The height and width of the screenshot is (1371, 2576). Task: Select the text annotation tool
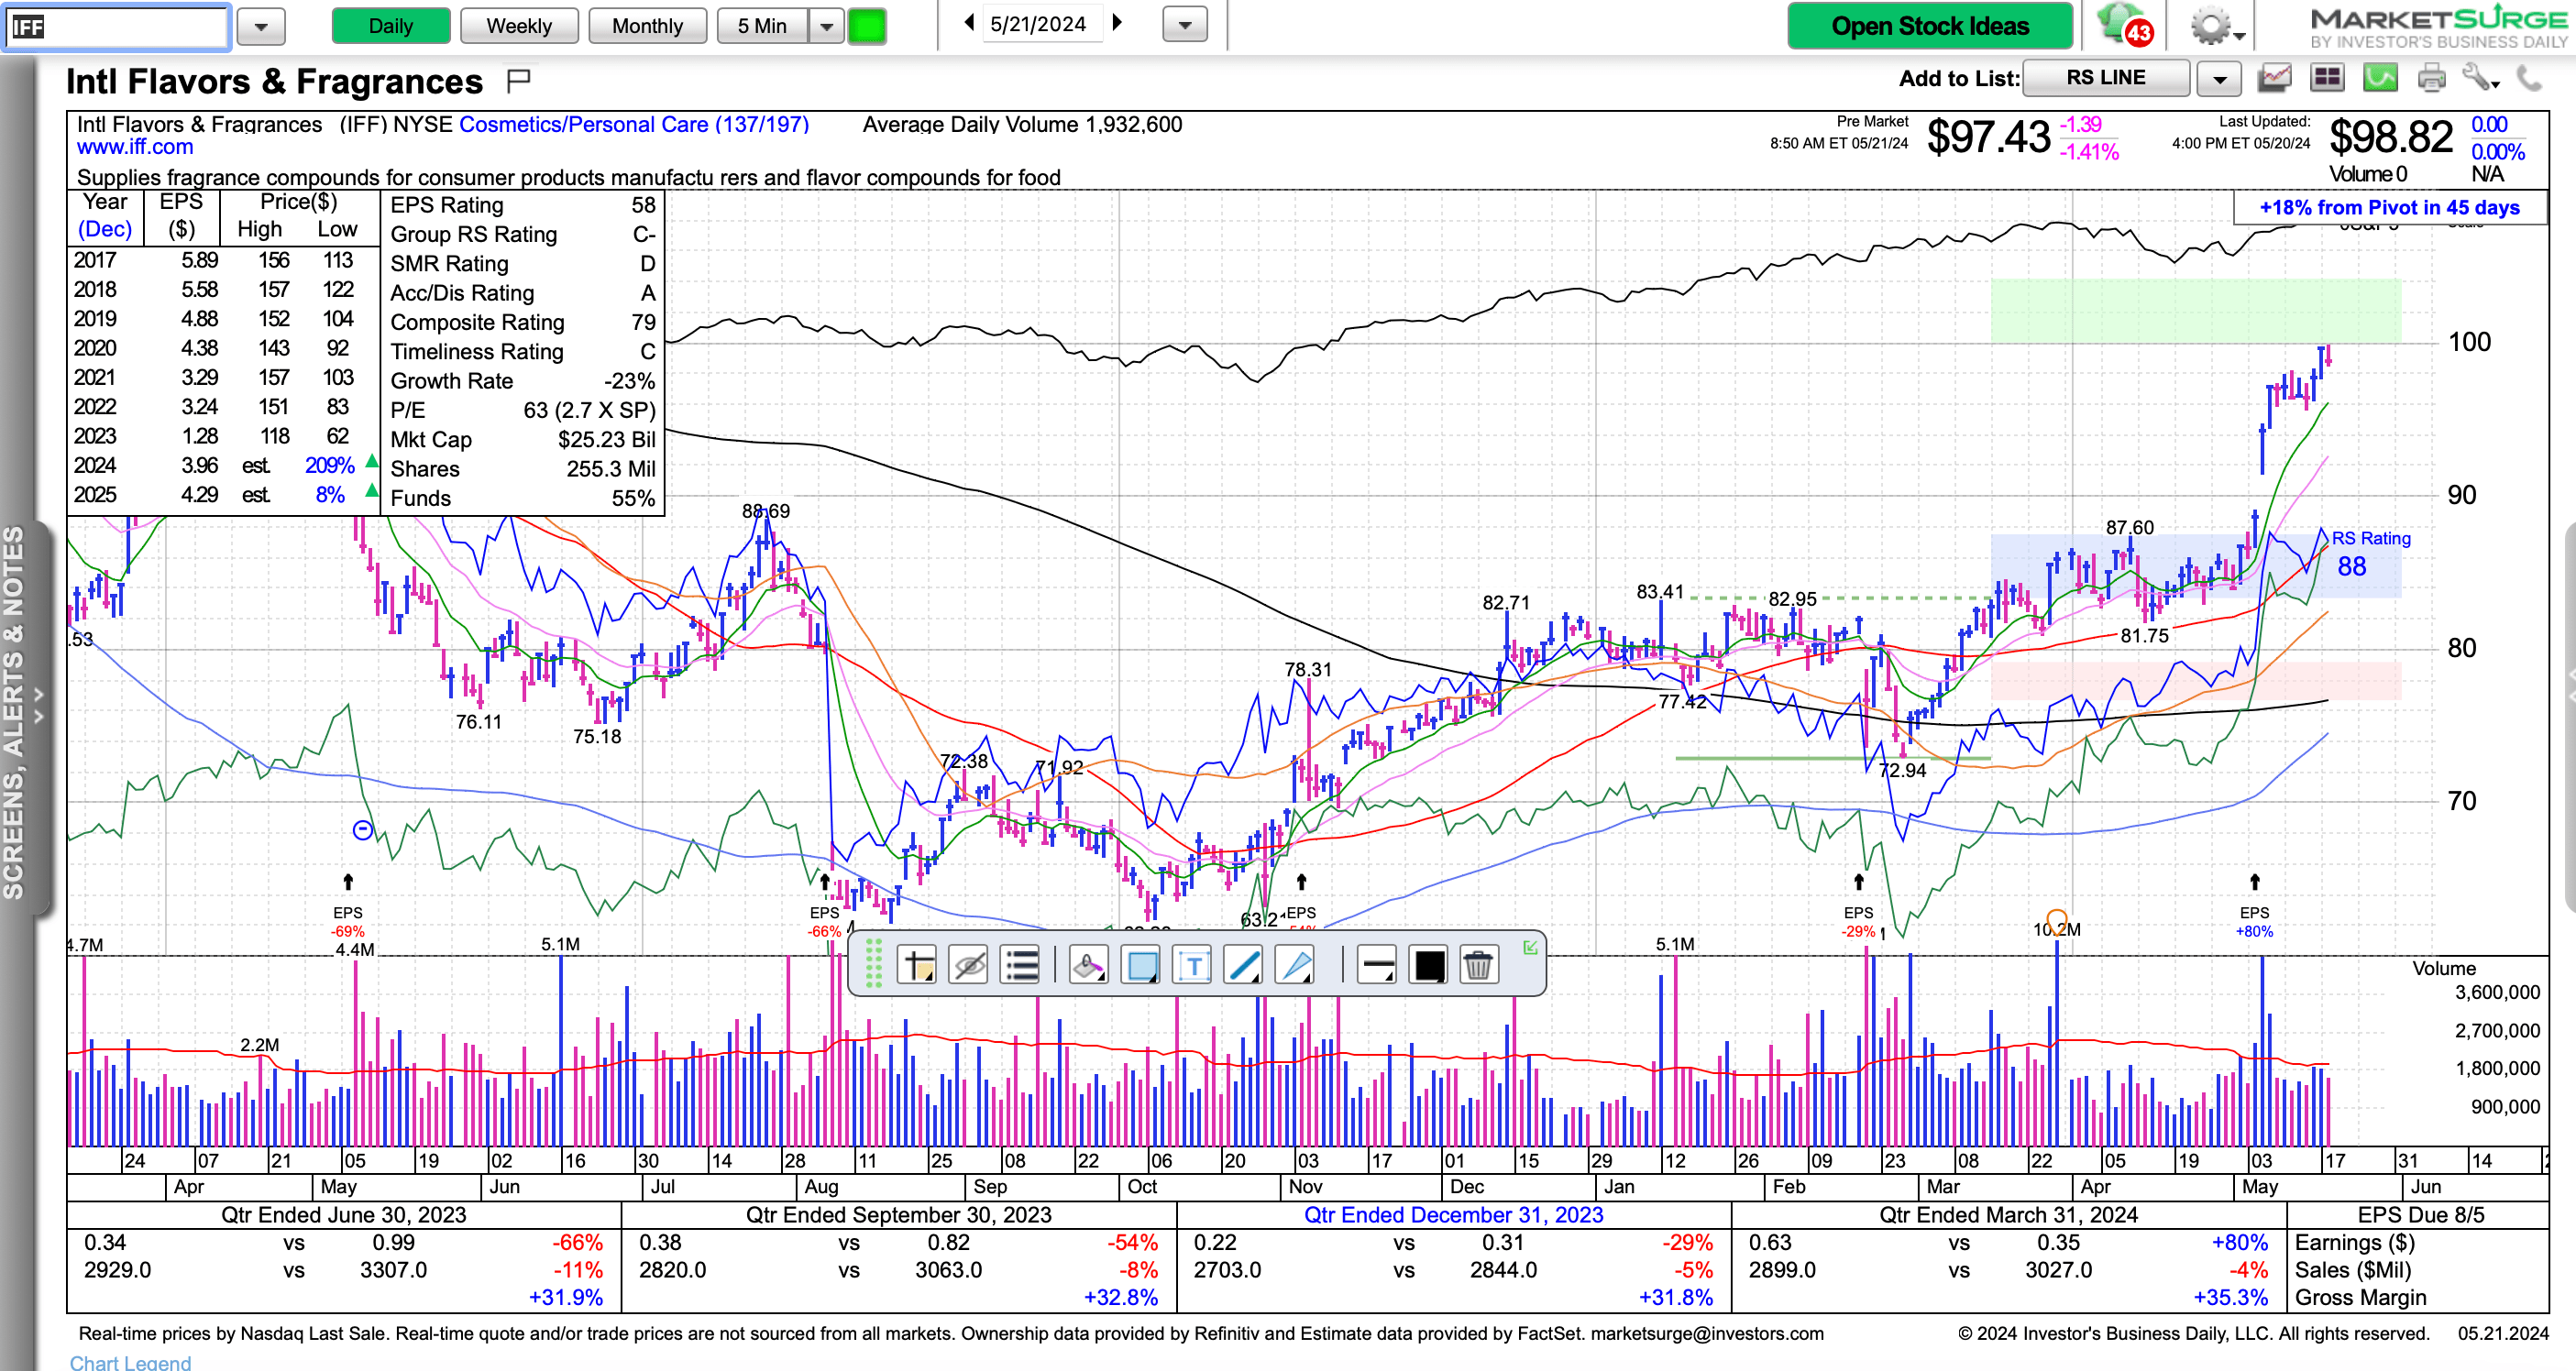(1192, 965)
